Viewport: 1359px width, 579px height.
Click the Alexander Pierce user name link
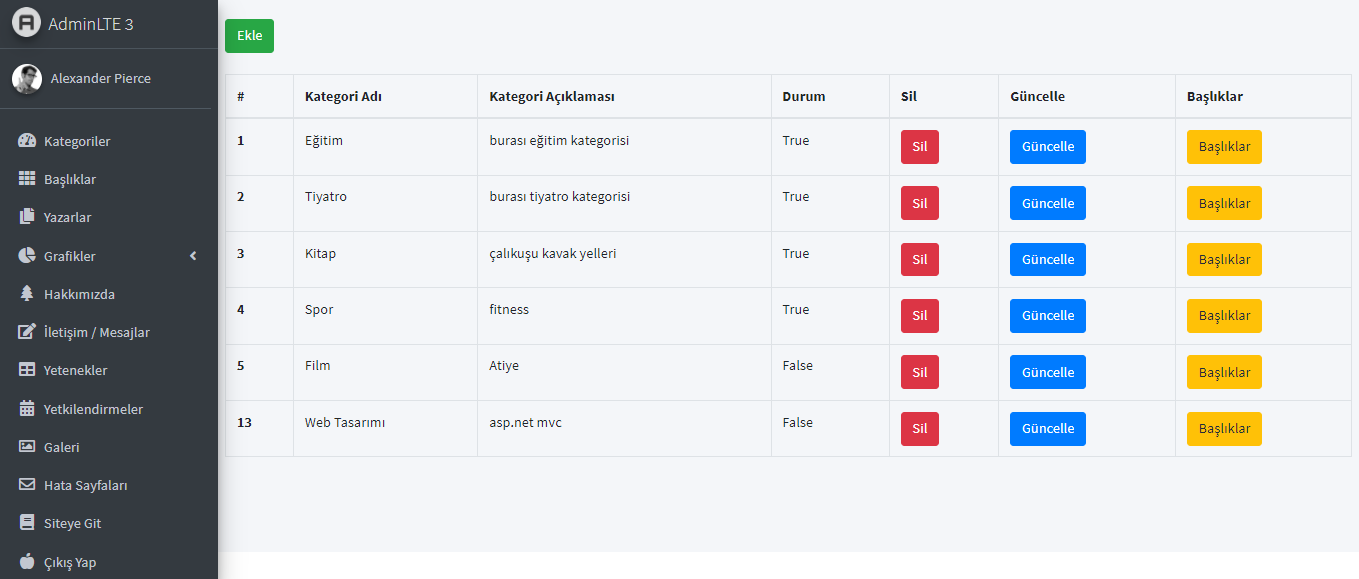pyautogui.click(x=100, y=79)
